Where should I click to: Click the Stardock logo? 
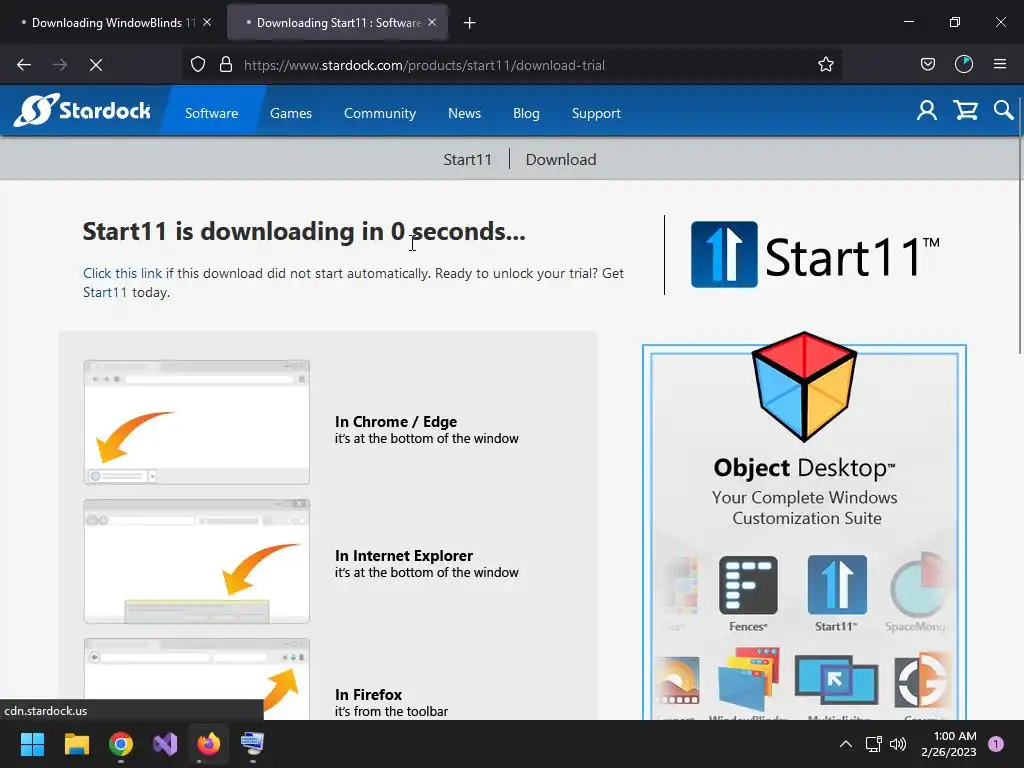click(x=82, y=110)
